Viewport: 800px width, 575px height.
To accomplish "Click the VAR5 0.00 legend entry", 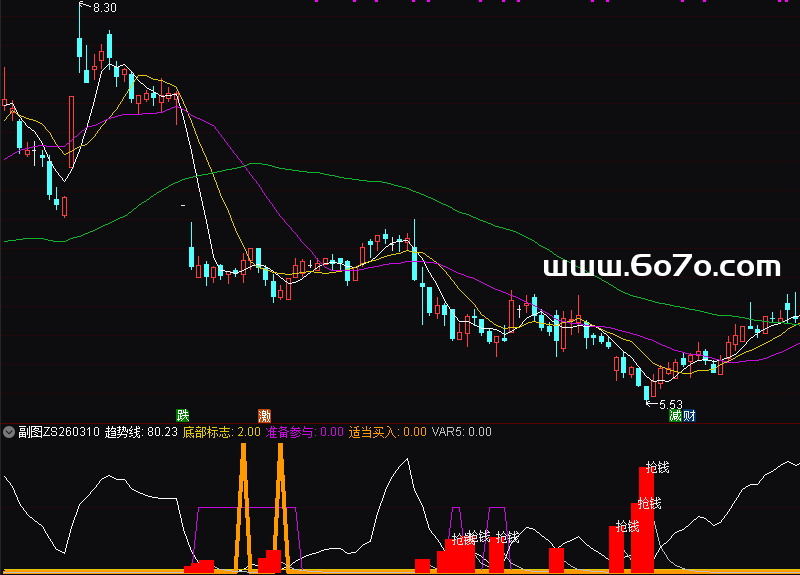I will click(x=461, y=433).
